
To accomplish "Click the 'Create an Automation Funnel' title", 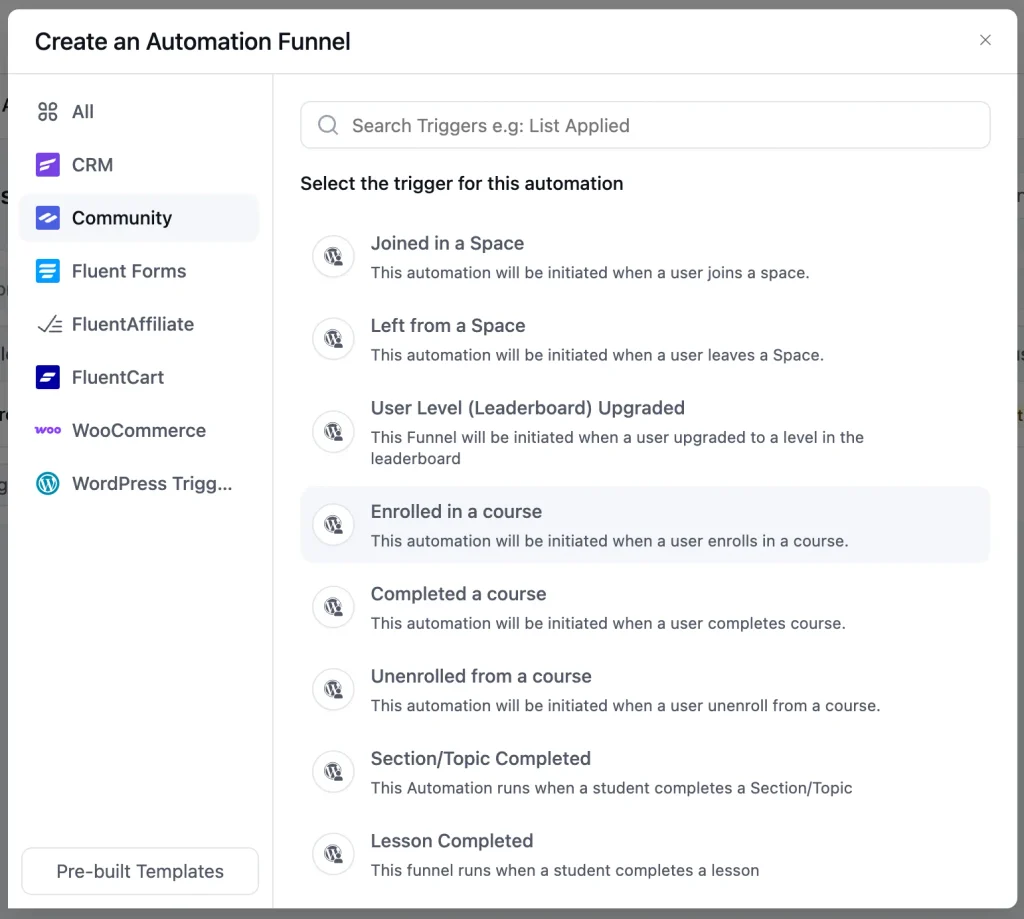I will [193, 41].
